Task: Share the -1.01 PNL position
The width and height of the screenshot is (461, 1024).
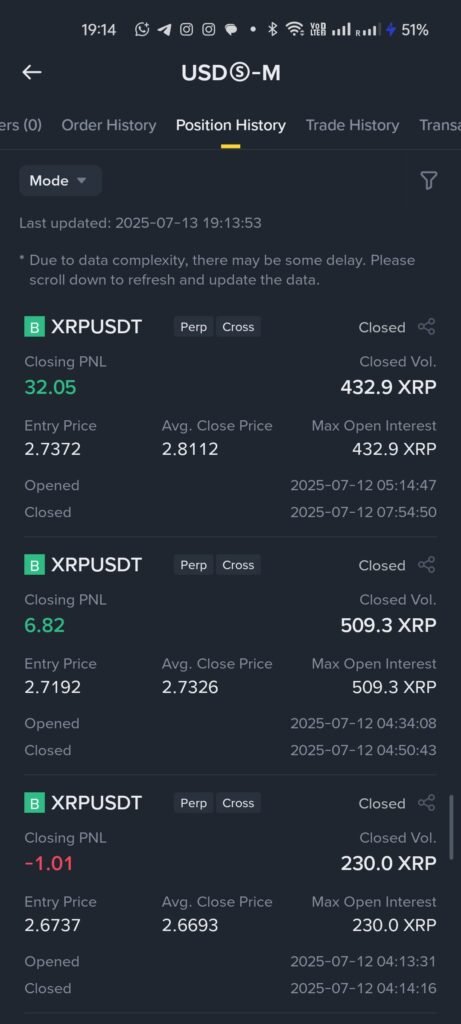Action: tap(426, 803)
